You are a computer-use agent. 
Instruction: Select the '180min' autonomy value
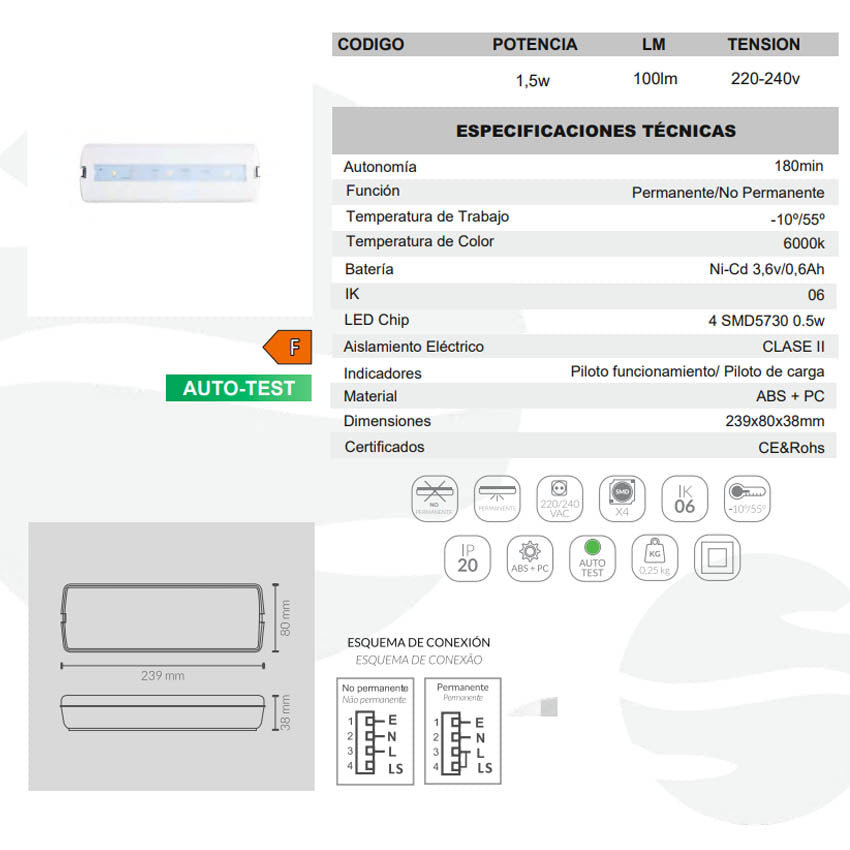[x=799, y=166]
